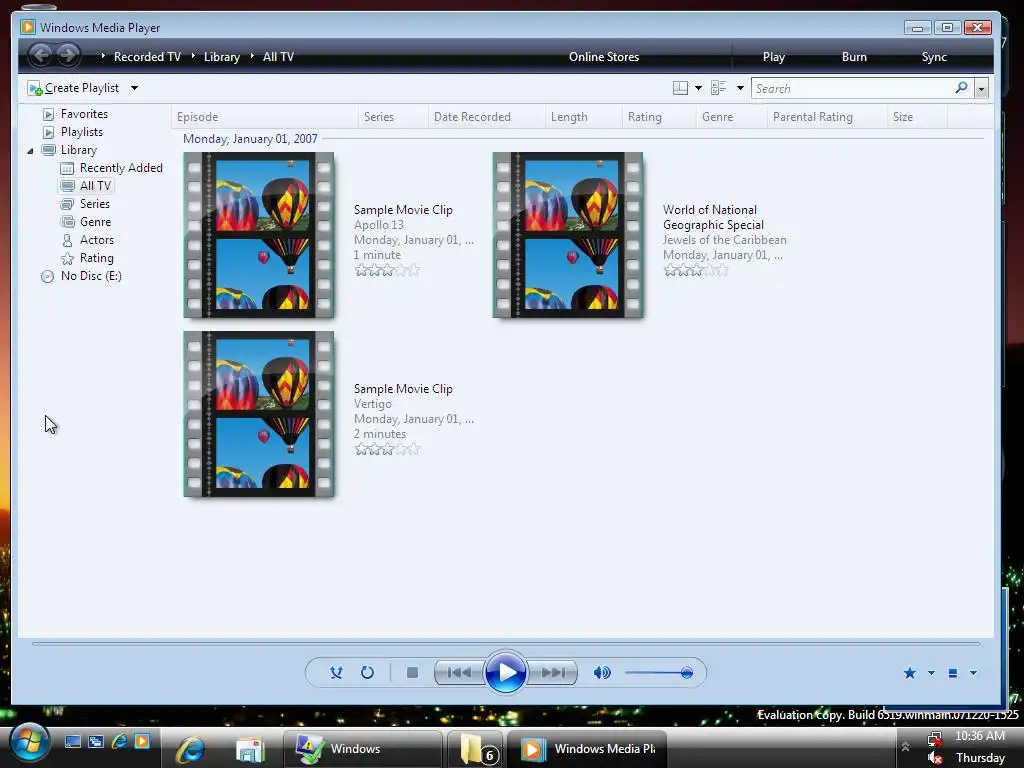Sort by the Date Recorded column header
This screenshot has width=1024, height=768.
click(486, 117)
